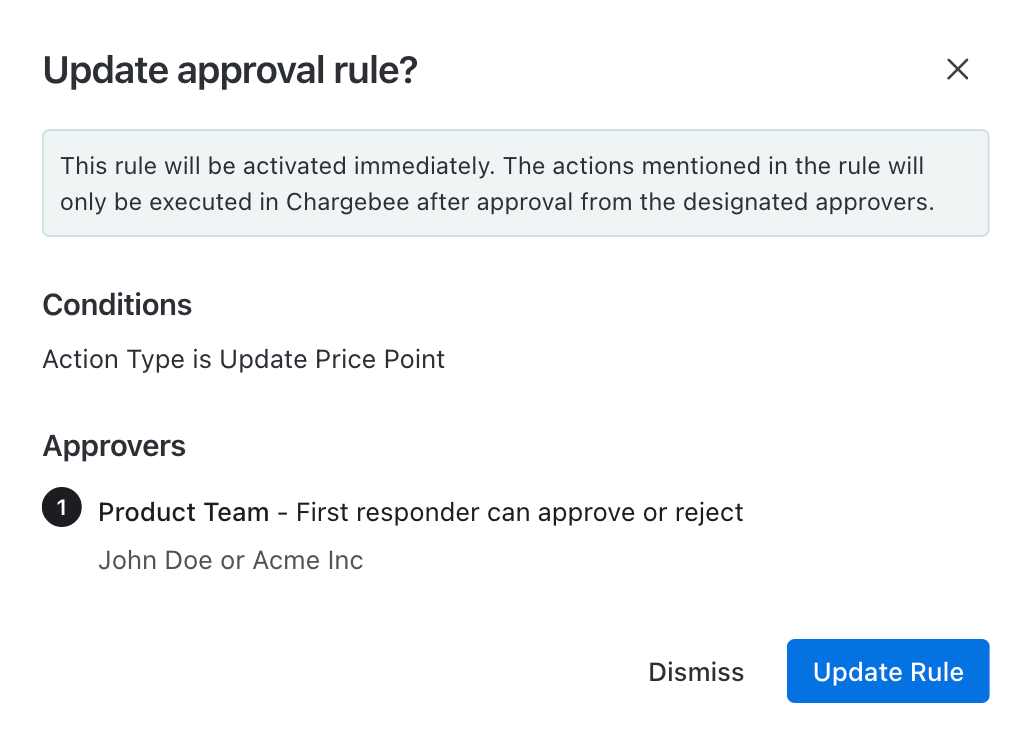Close the Update approval rule dialog
Screen dimensions: 1022x738
click(957, 69)
